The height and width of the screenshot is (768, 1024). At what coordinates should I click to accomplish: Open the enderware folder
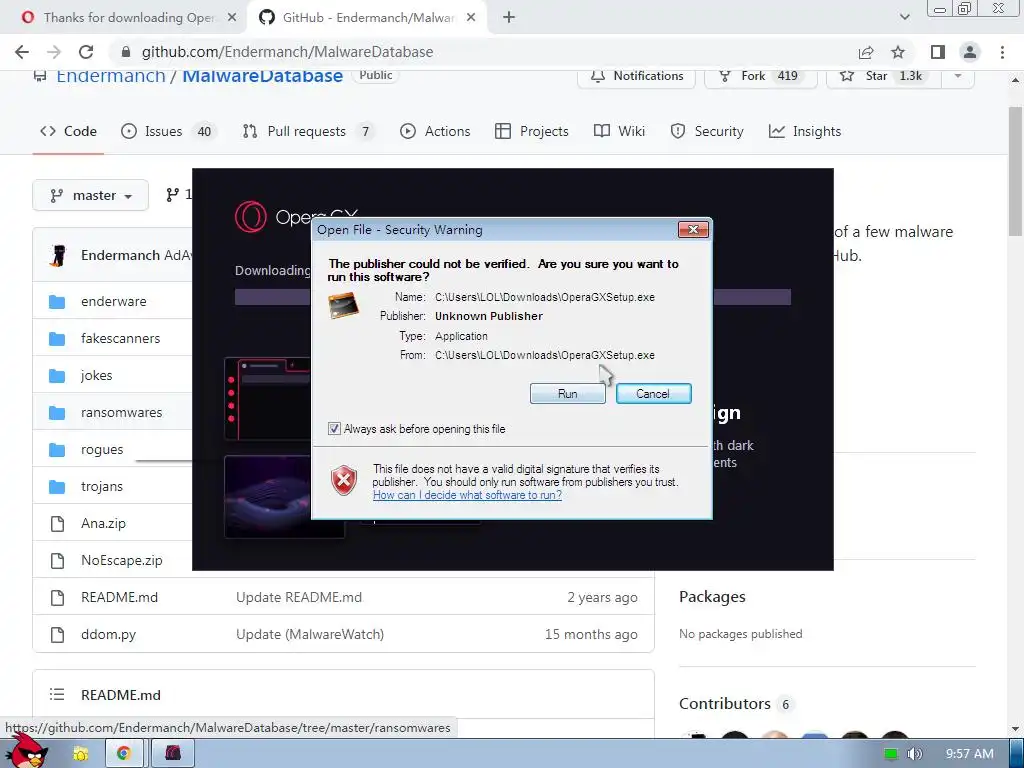coord(114,302)
